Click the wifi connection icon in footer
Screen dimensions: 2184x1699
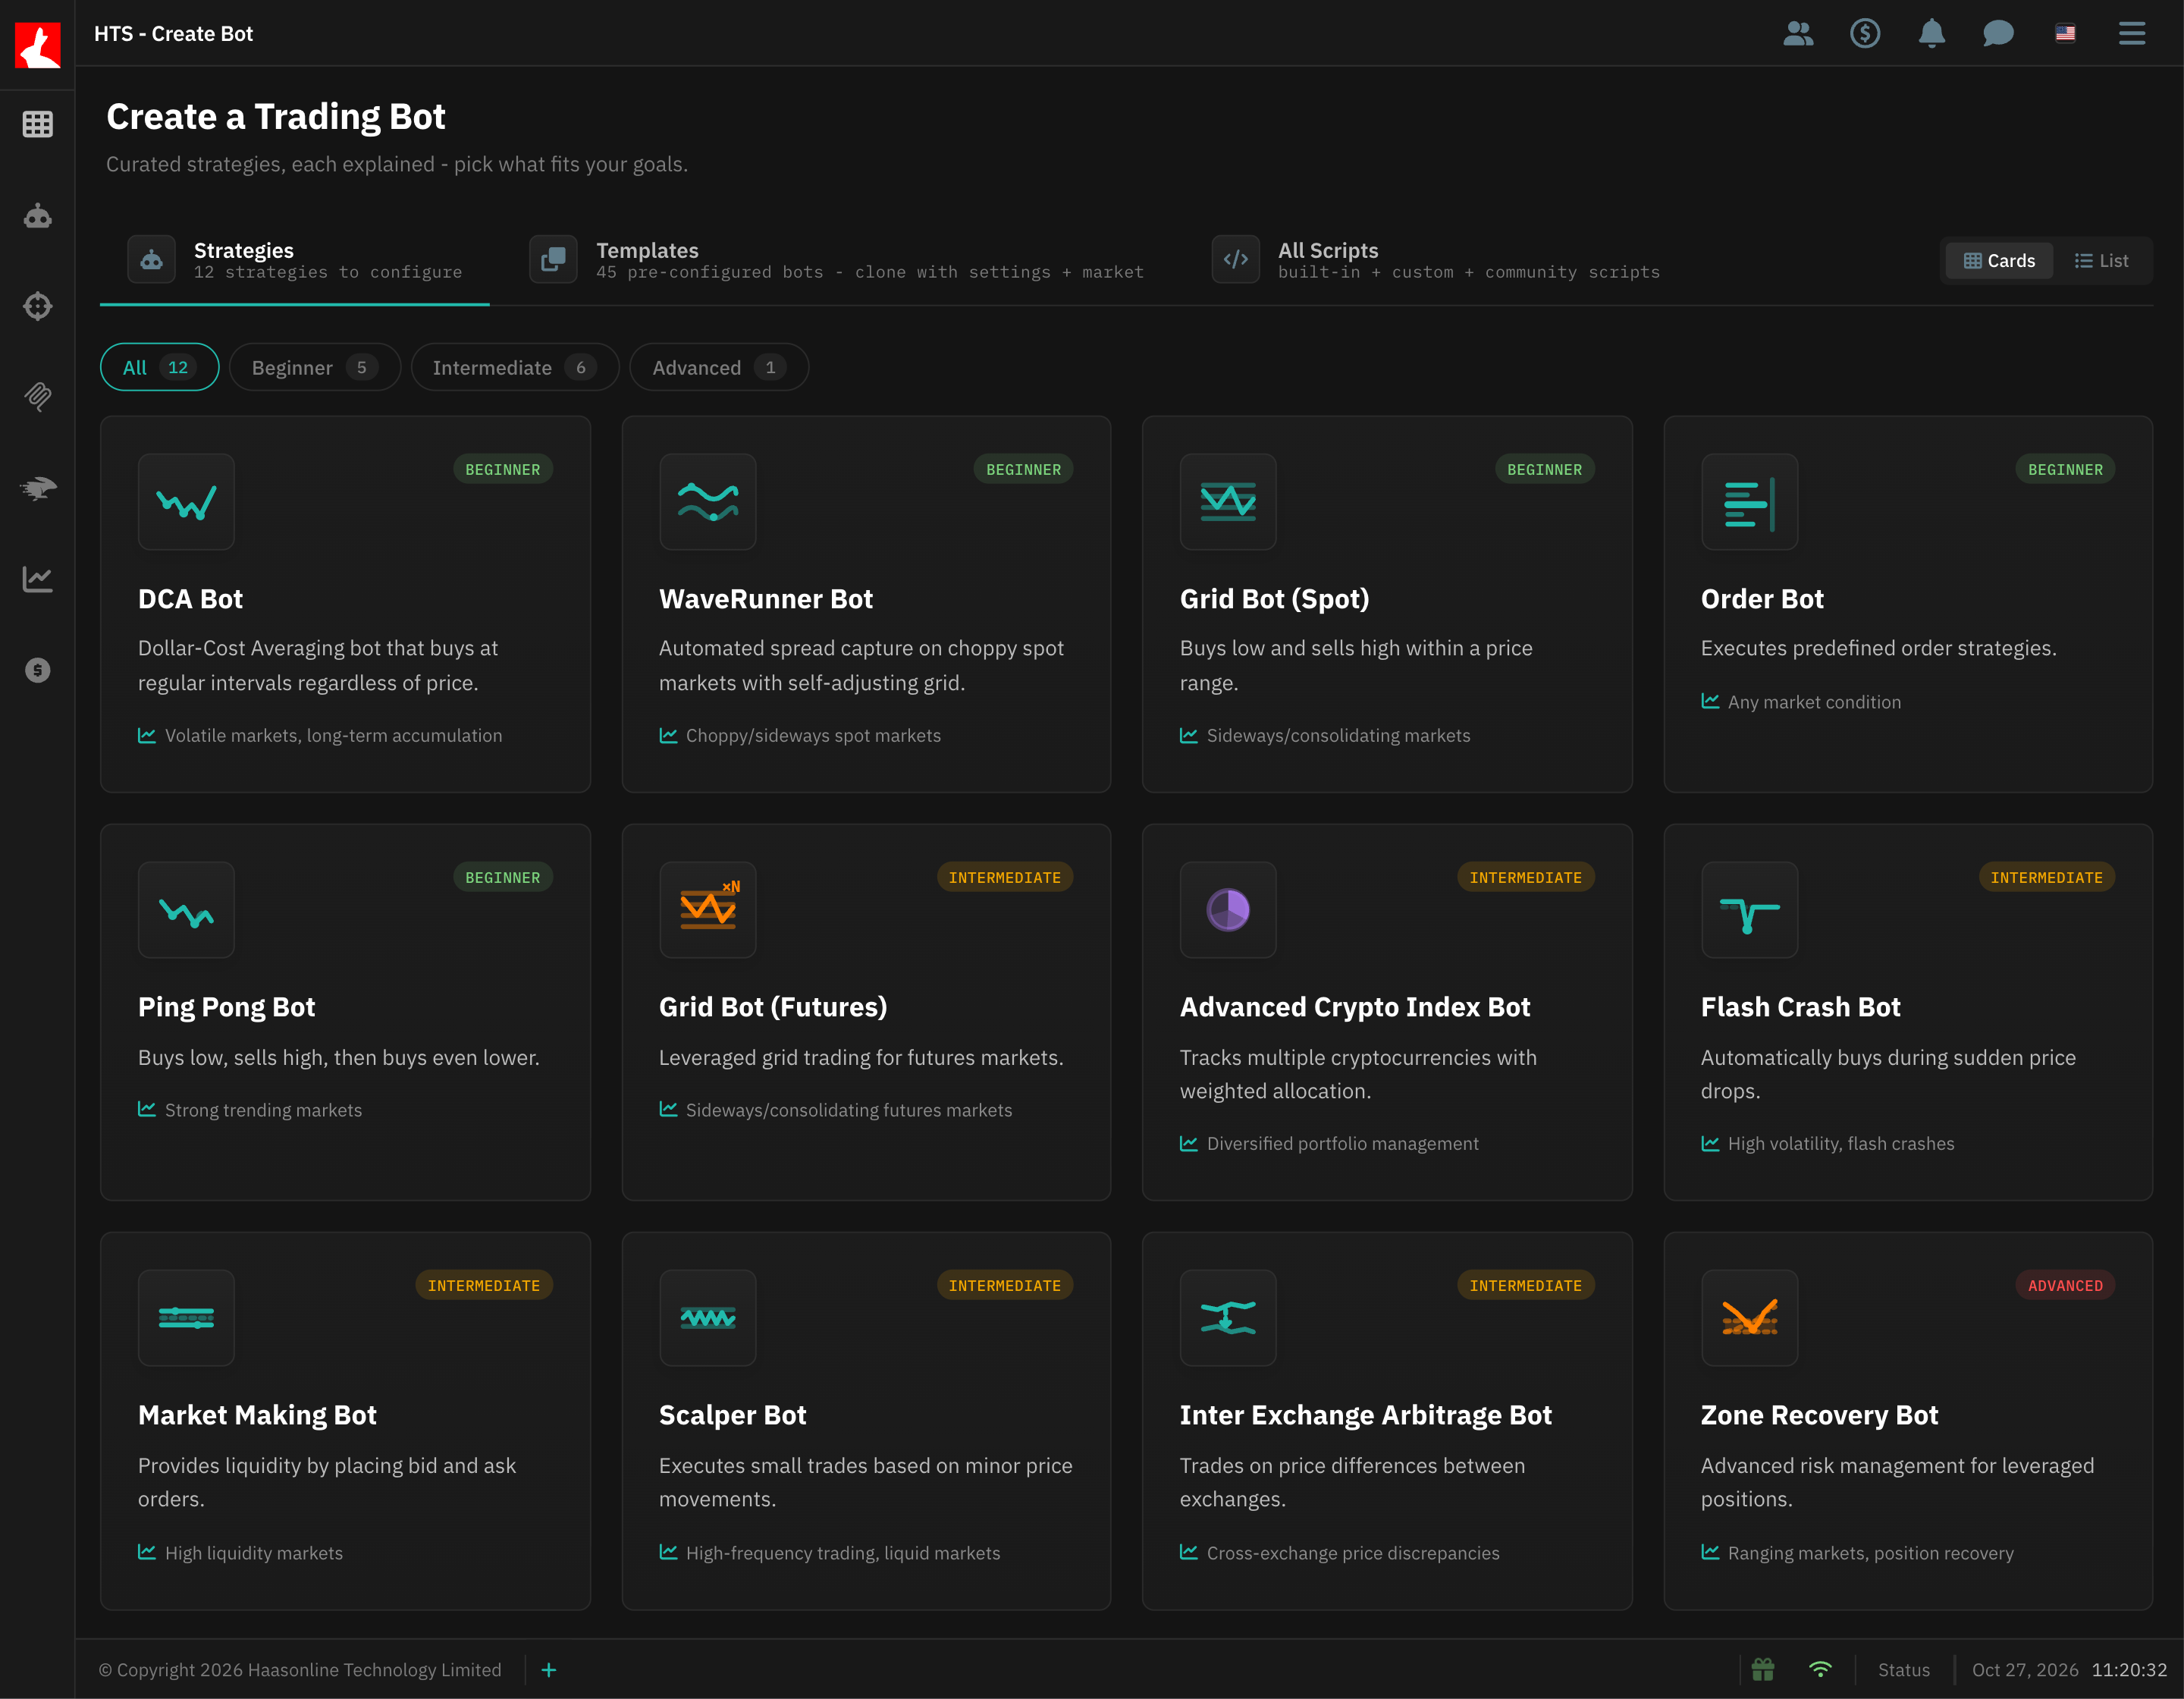[x=1820, y=1669]
